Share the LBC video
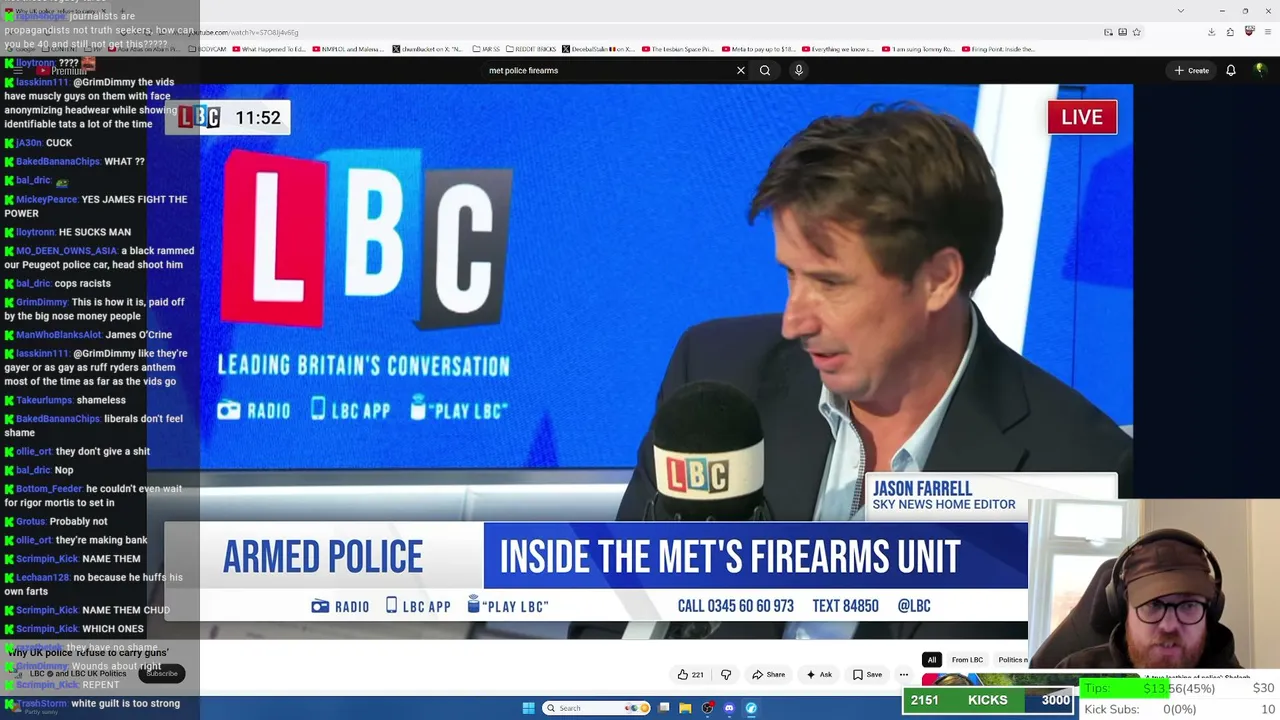Viewport: 1280px width, 720px height. (768, 675)
